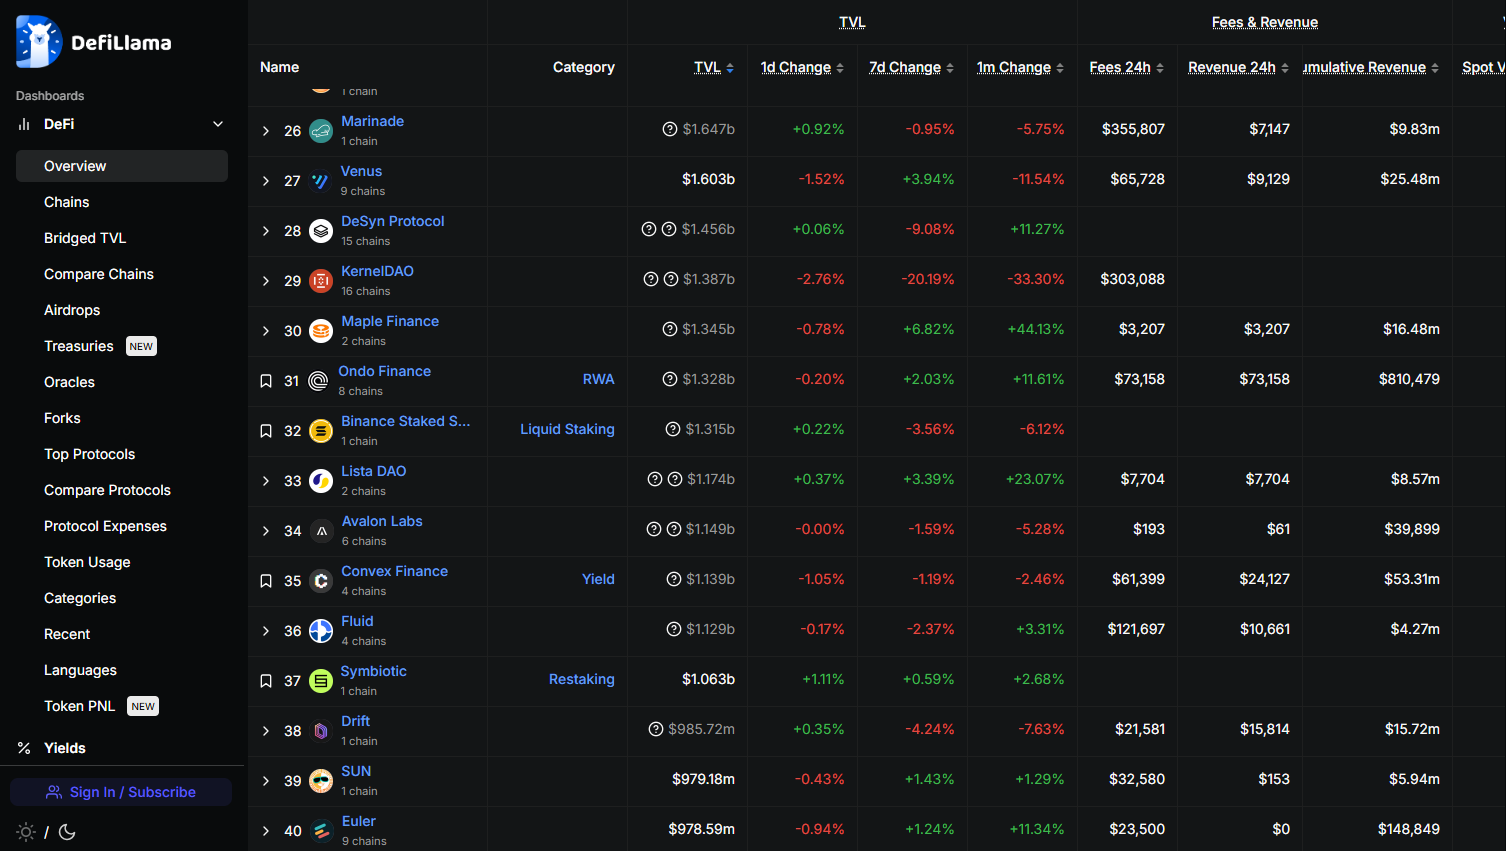Viewport: 1506px width, 851px height.
Task: Click the Fluid protocol logo
Action: [x=321, y=631]
